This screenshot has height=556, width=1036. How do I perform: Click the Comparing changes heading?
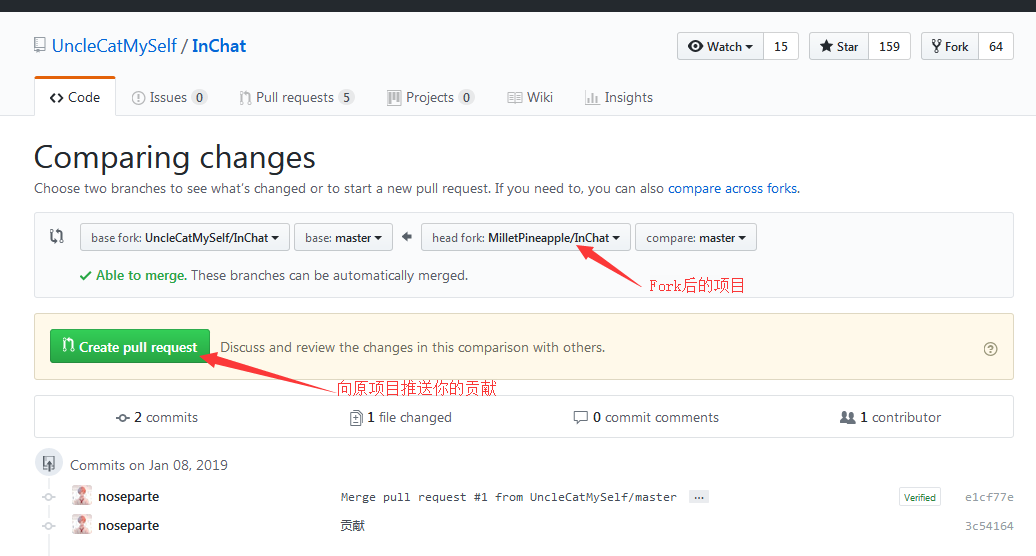click(x=174, y=157)
